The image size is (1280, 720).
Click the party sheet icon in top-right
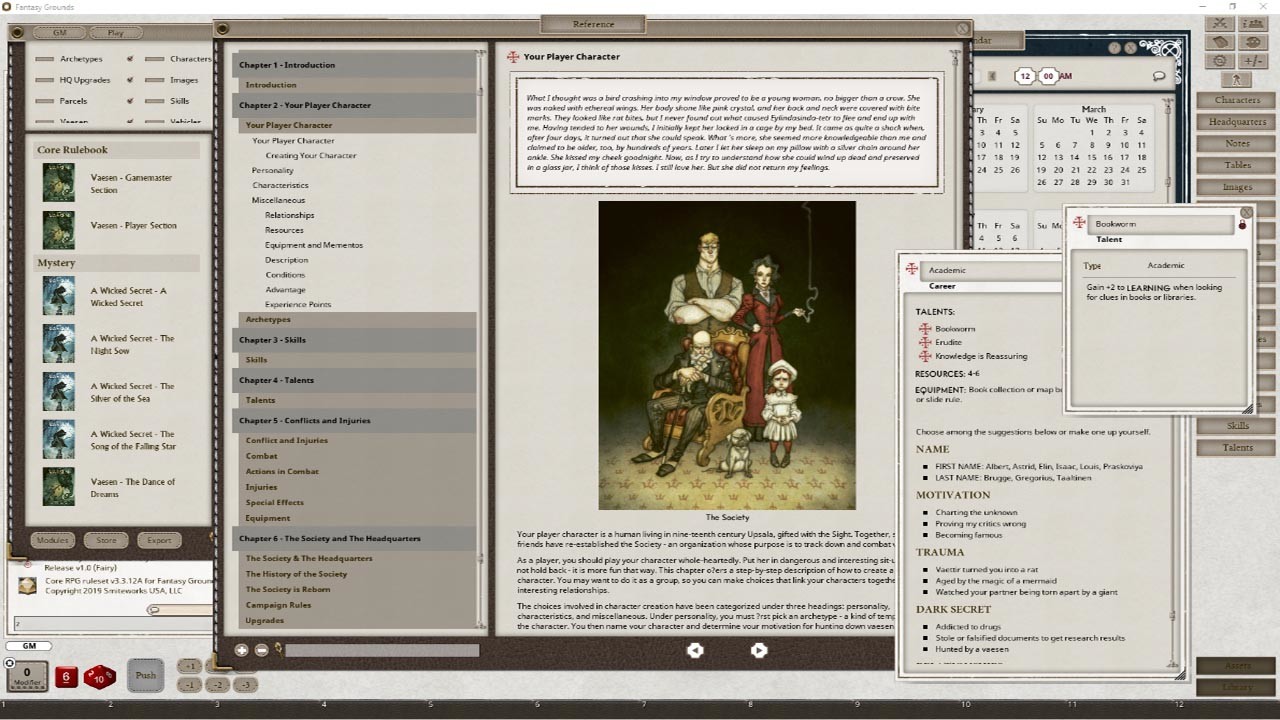(1252, 22)
